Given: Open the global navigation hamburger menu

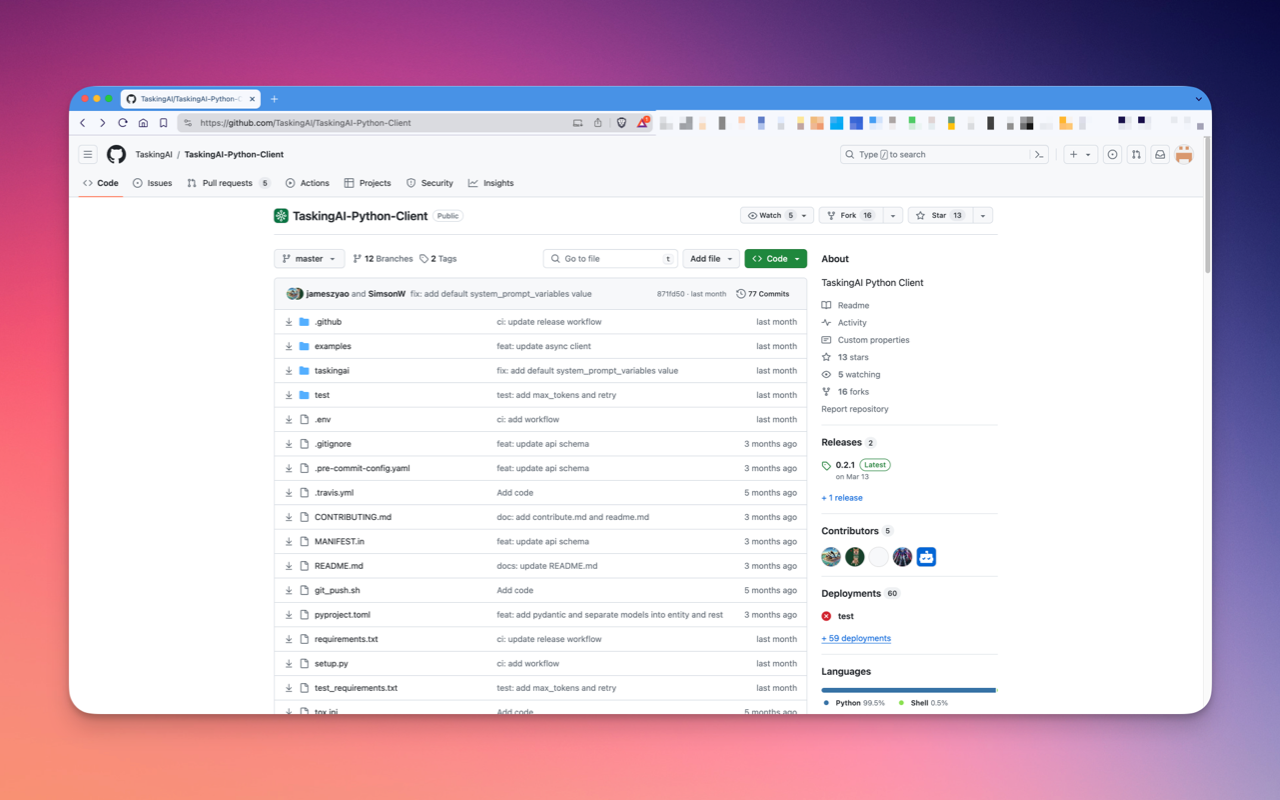Looking at the screenshot, I should click(88, 154).
